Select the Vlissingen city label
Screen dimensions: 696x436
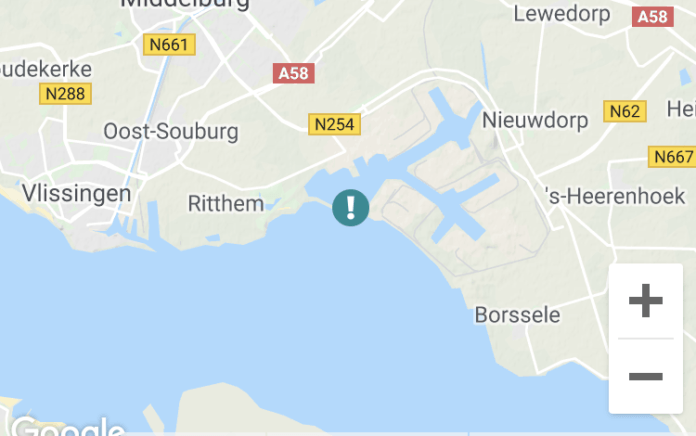tap(76, 194)
